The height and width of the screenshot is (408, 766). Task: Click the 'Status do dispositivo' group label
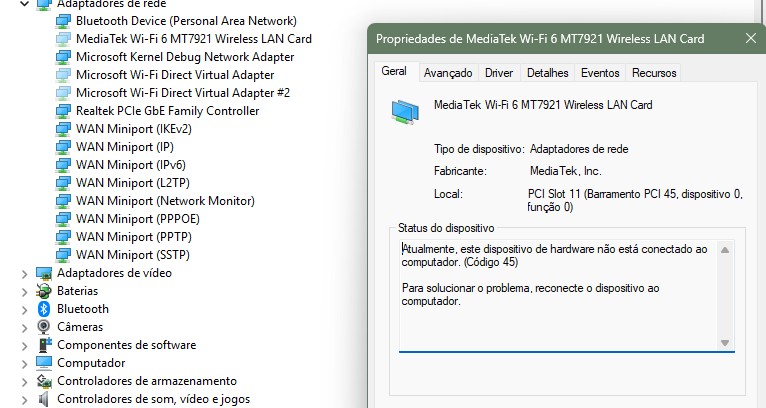pos(446,228)
